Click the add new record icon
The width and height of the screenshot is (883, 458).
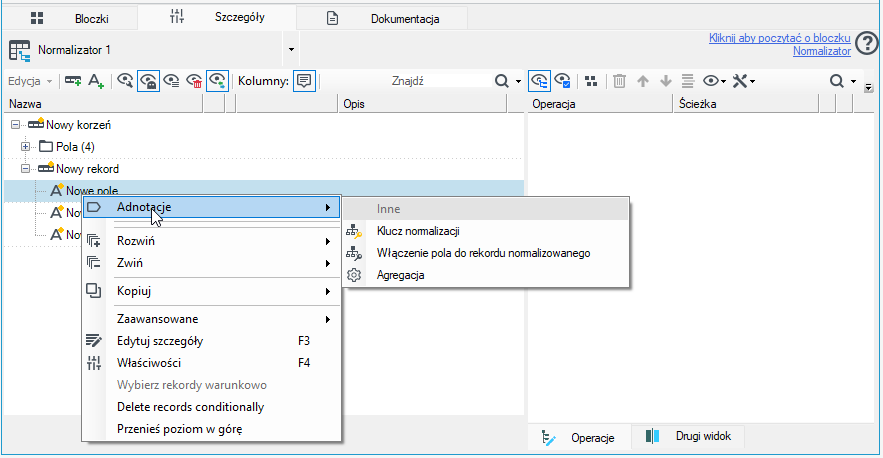[73, 81]
